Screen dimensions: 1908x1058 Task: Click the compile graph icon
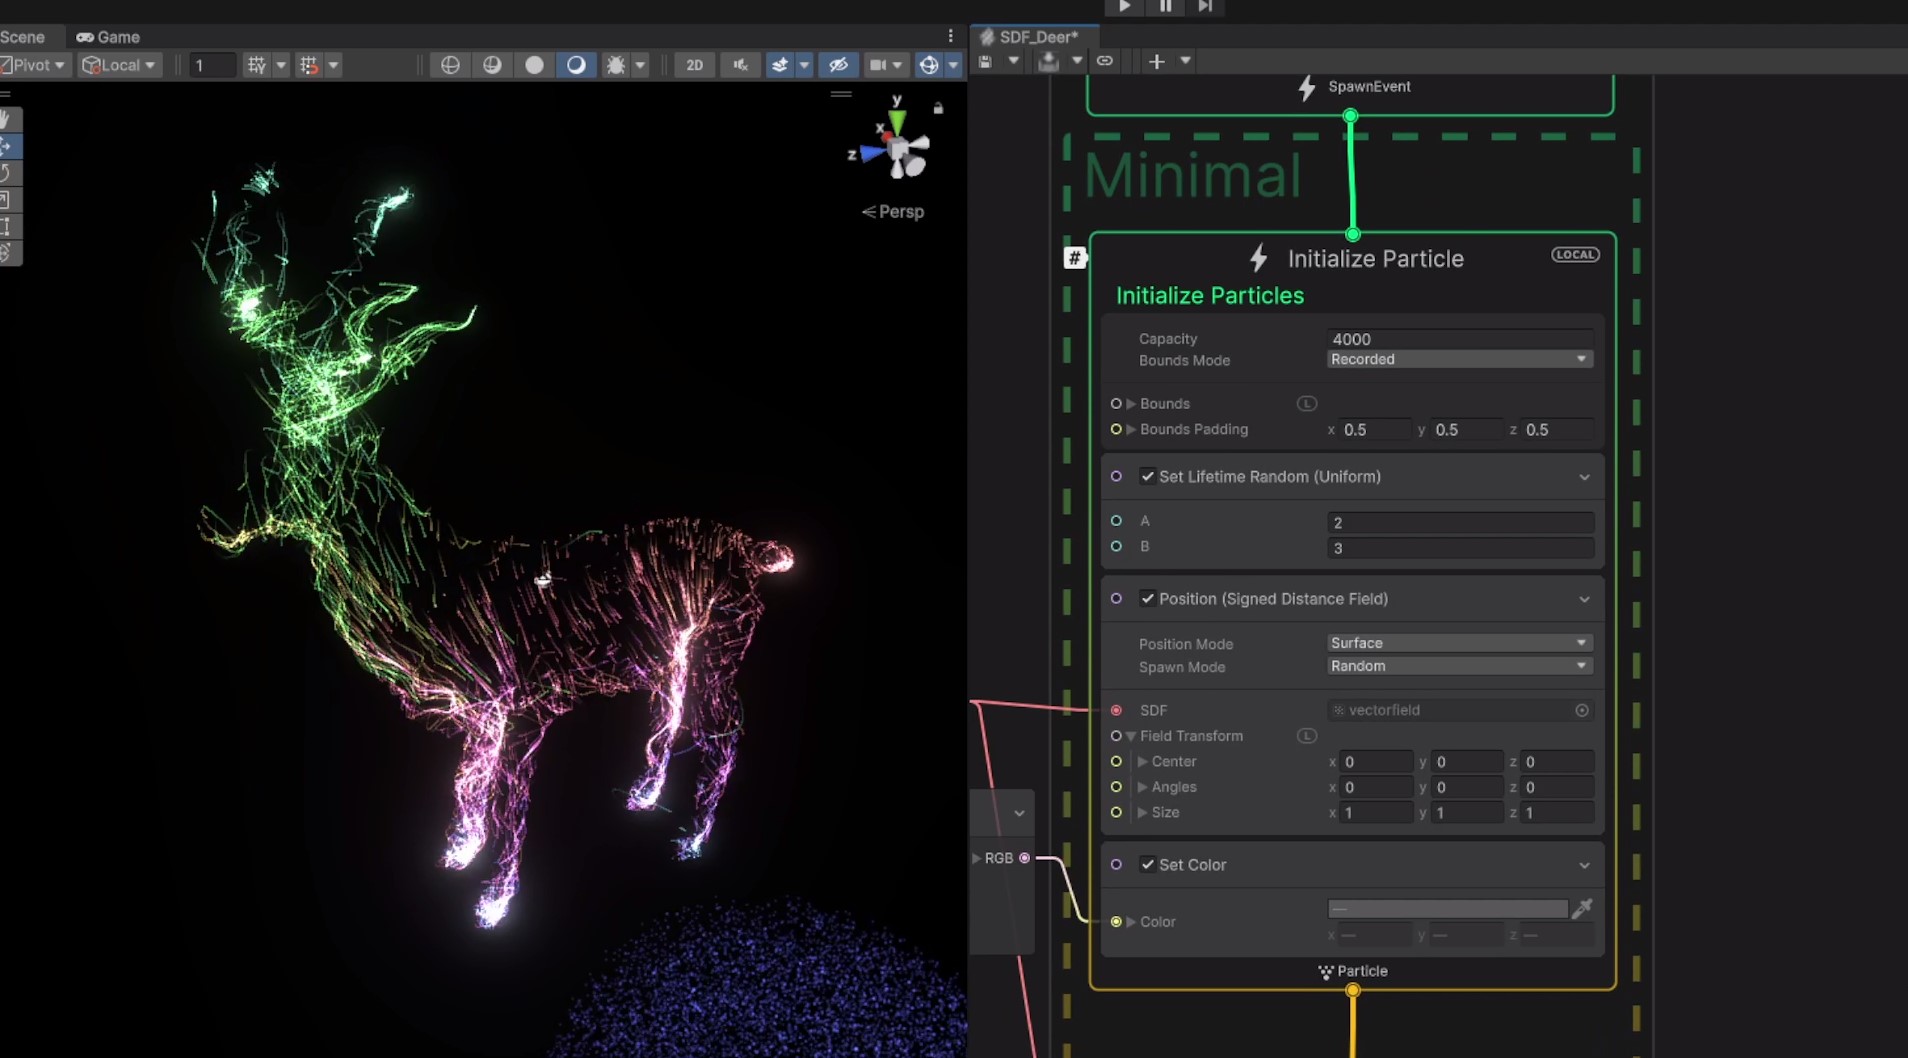point(1048,61)
